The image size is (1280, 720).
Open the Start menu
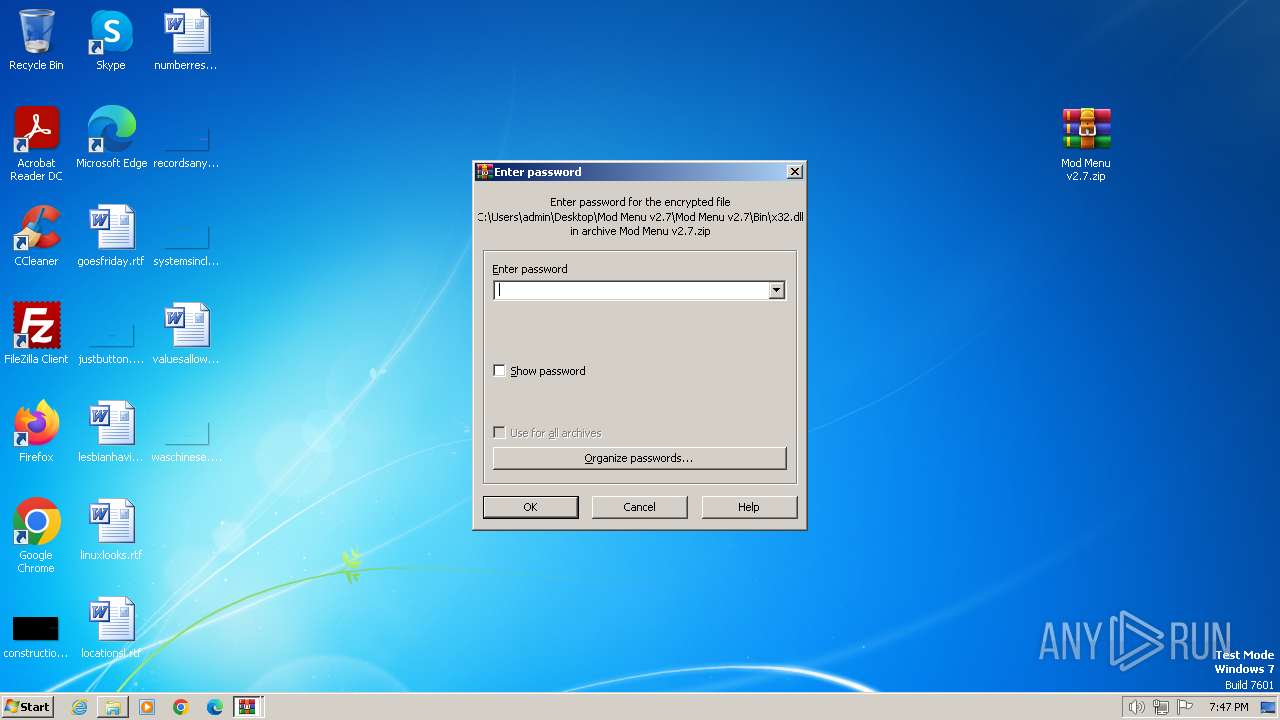click(x=27, y=707)
